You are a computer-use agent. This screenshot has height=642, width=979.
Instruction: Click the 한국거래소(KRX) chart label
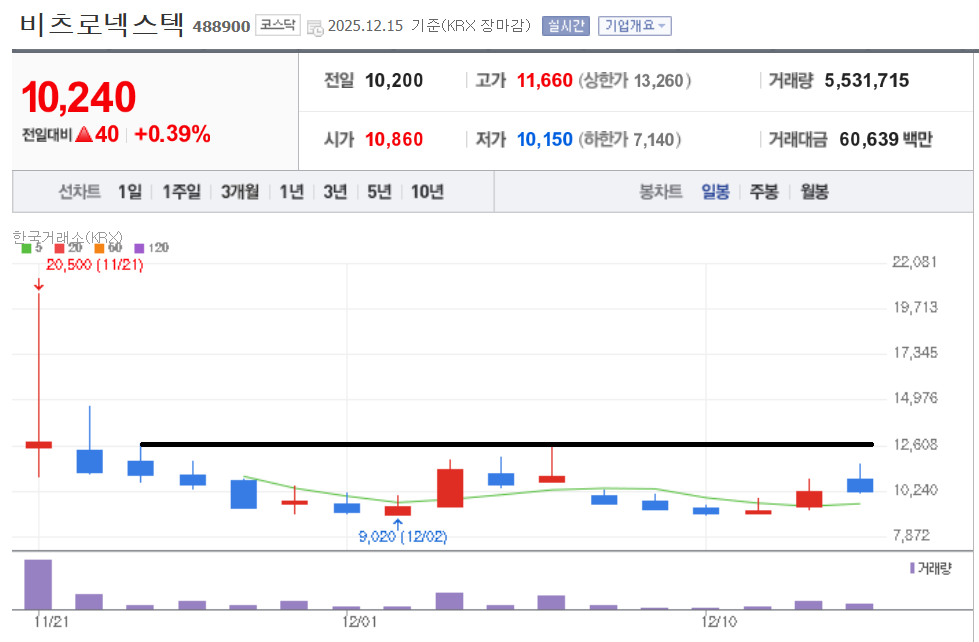(67, 237)
